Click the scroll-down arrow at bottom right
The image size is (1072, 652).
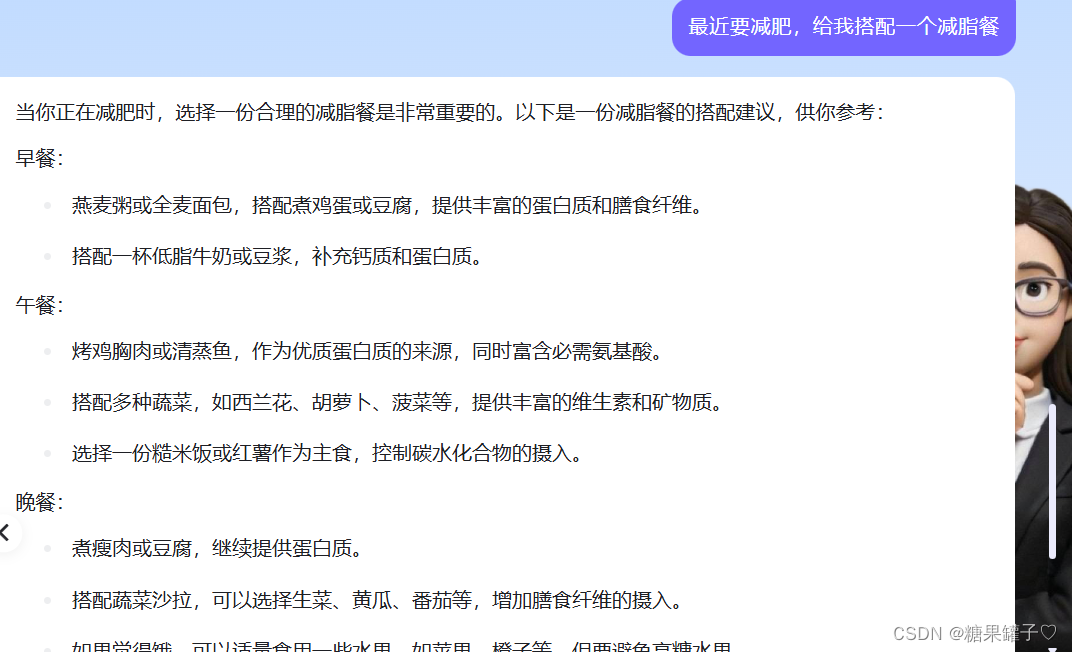pos(1052,649)
